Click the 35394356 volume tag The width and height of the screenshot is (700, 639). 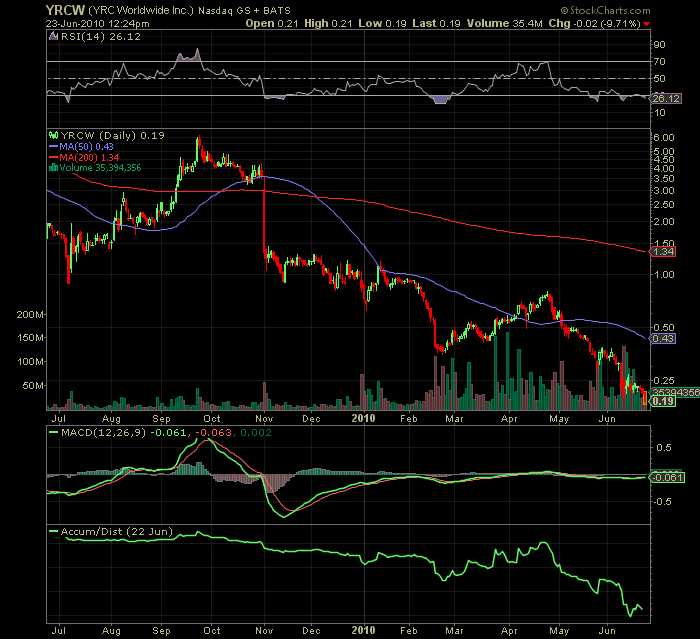click(675, 392)
